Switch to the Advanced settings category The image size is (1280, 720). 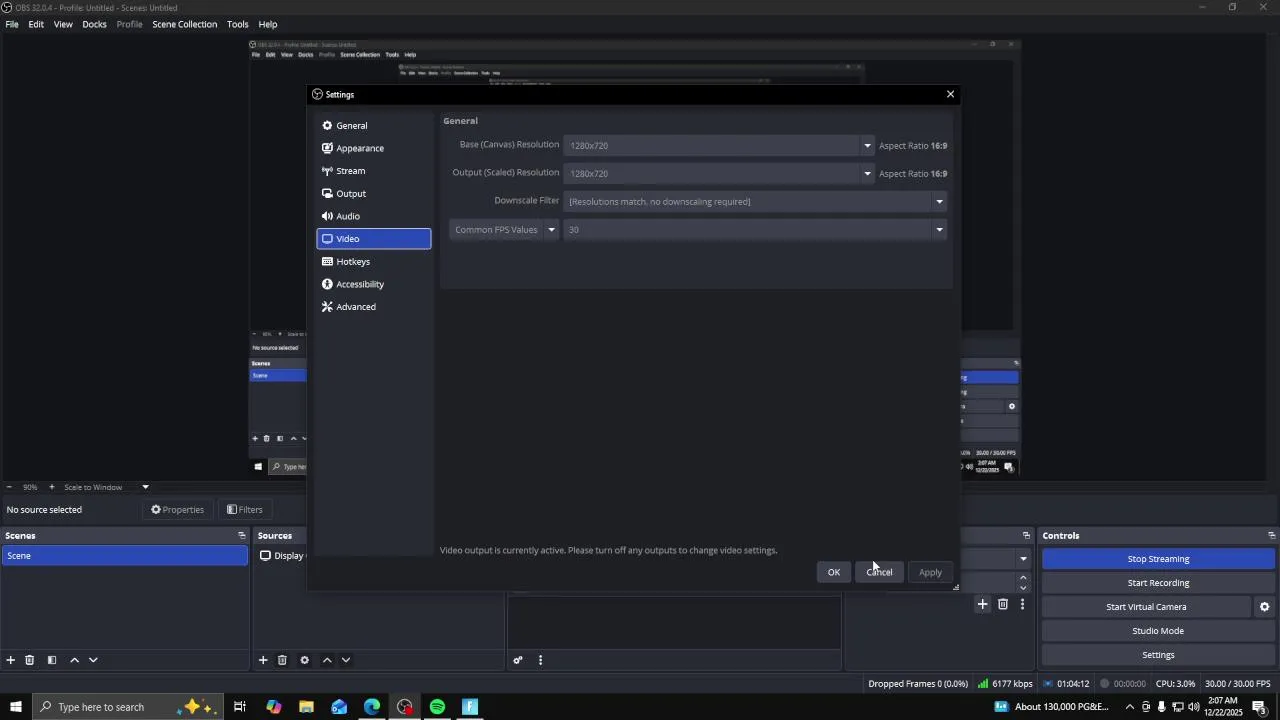point(374,307)
